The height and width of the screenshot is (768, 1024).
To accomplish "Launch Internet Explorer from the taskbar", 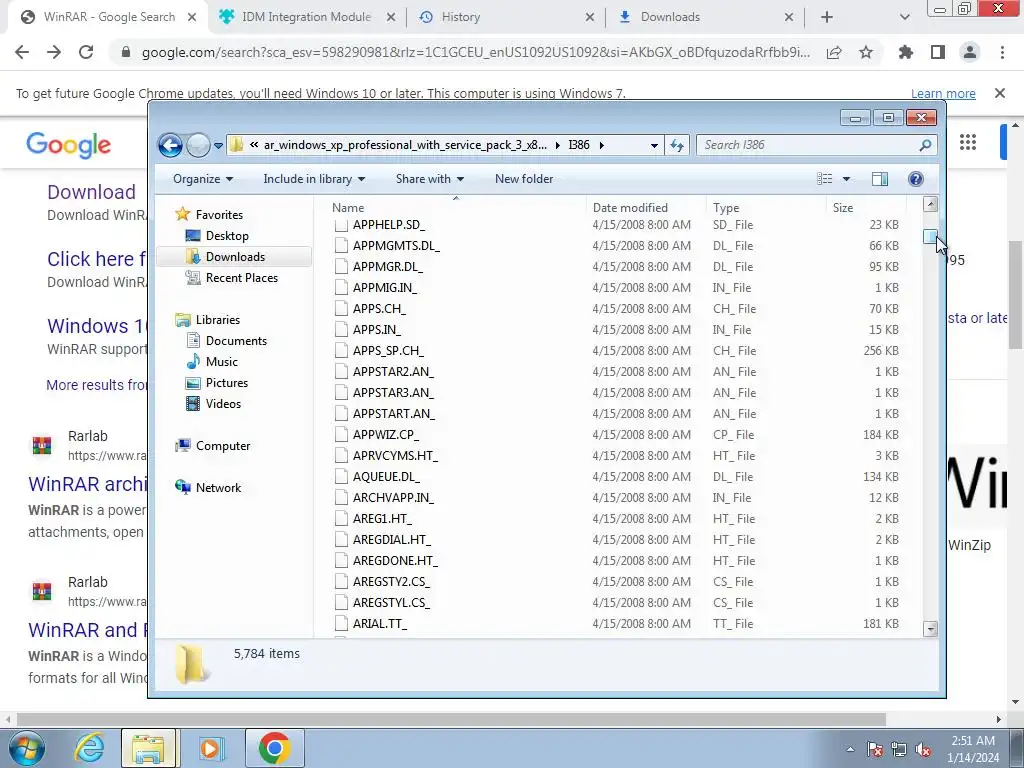I will [89, 748].
